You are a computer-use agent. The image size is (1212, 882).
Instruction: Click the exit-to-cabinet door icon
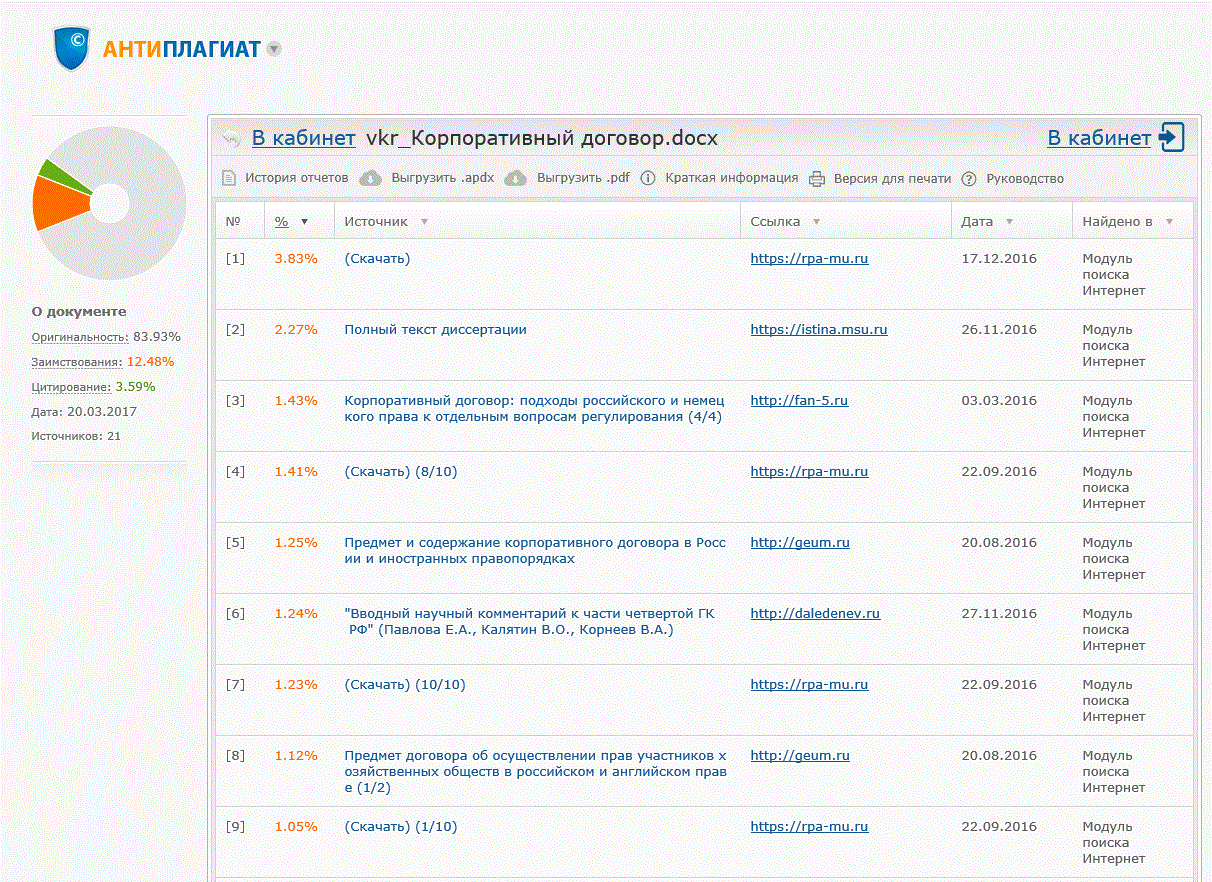(x=1172, y=138)
